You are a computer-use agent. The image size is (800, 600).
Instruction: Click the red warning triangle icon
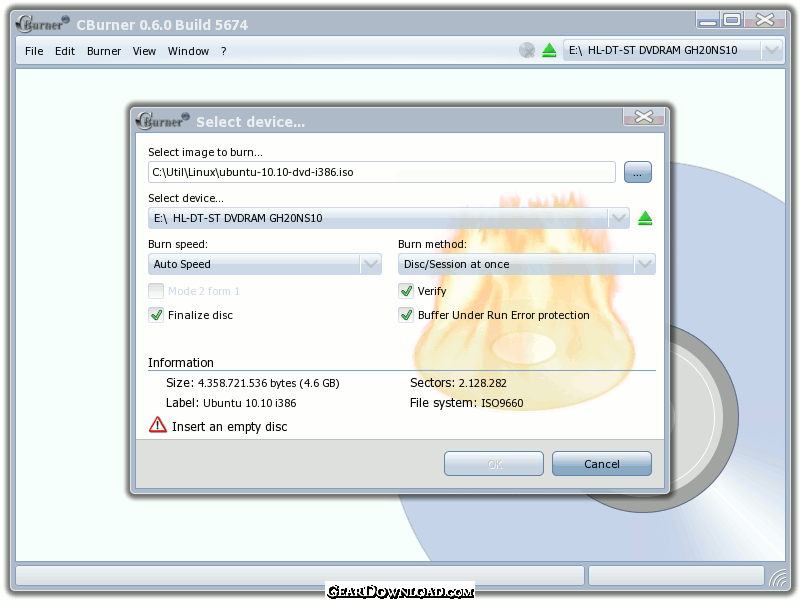point(157,426)
